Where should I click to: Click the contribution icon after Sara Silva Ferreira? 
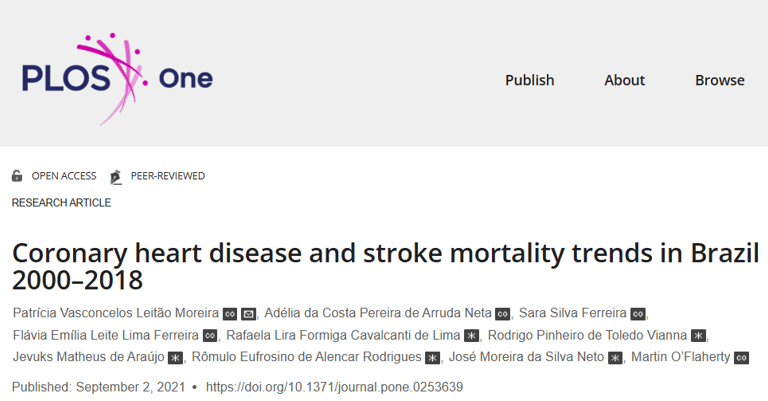(x=637, y=313)
